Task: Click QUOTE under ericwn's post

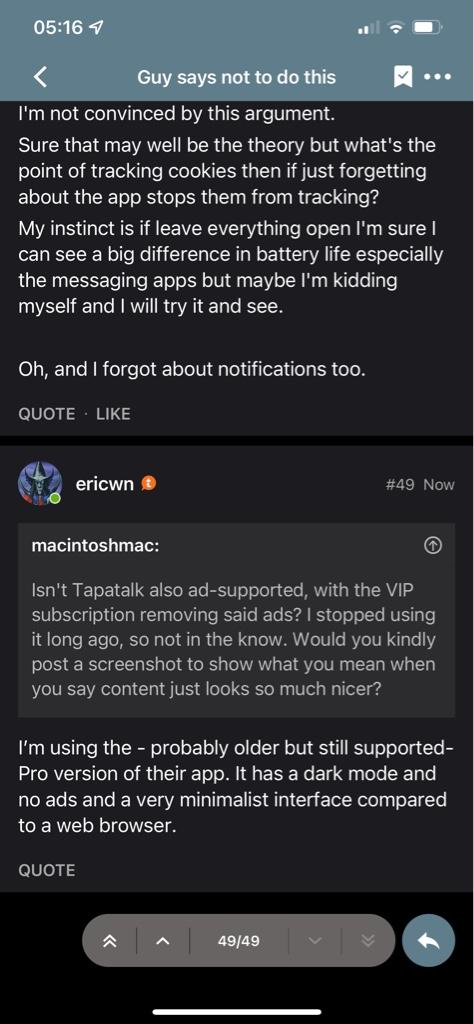Action: click(x=46, y=870)
